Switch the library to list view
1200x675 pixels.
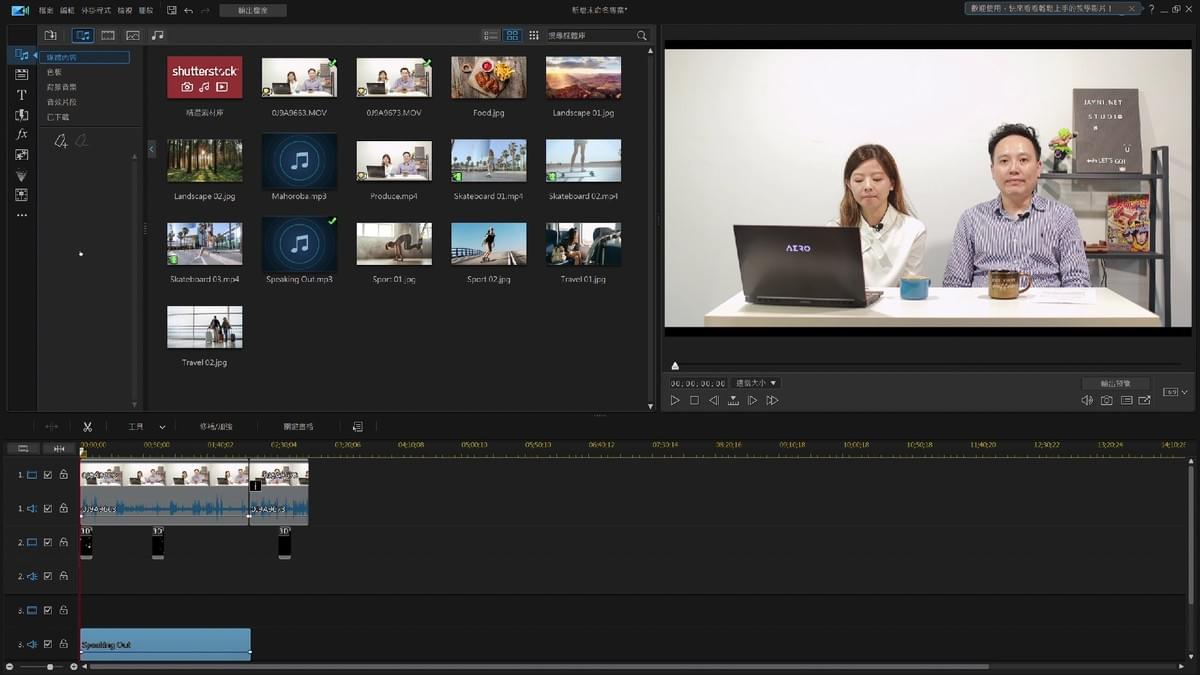click(x=490, y=35)
